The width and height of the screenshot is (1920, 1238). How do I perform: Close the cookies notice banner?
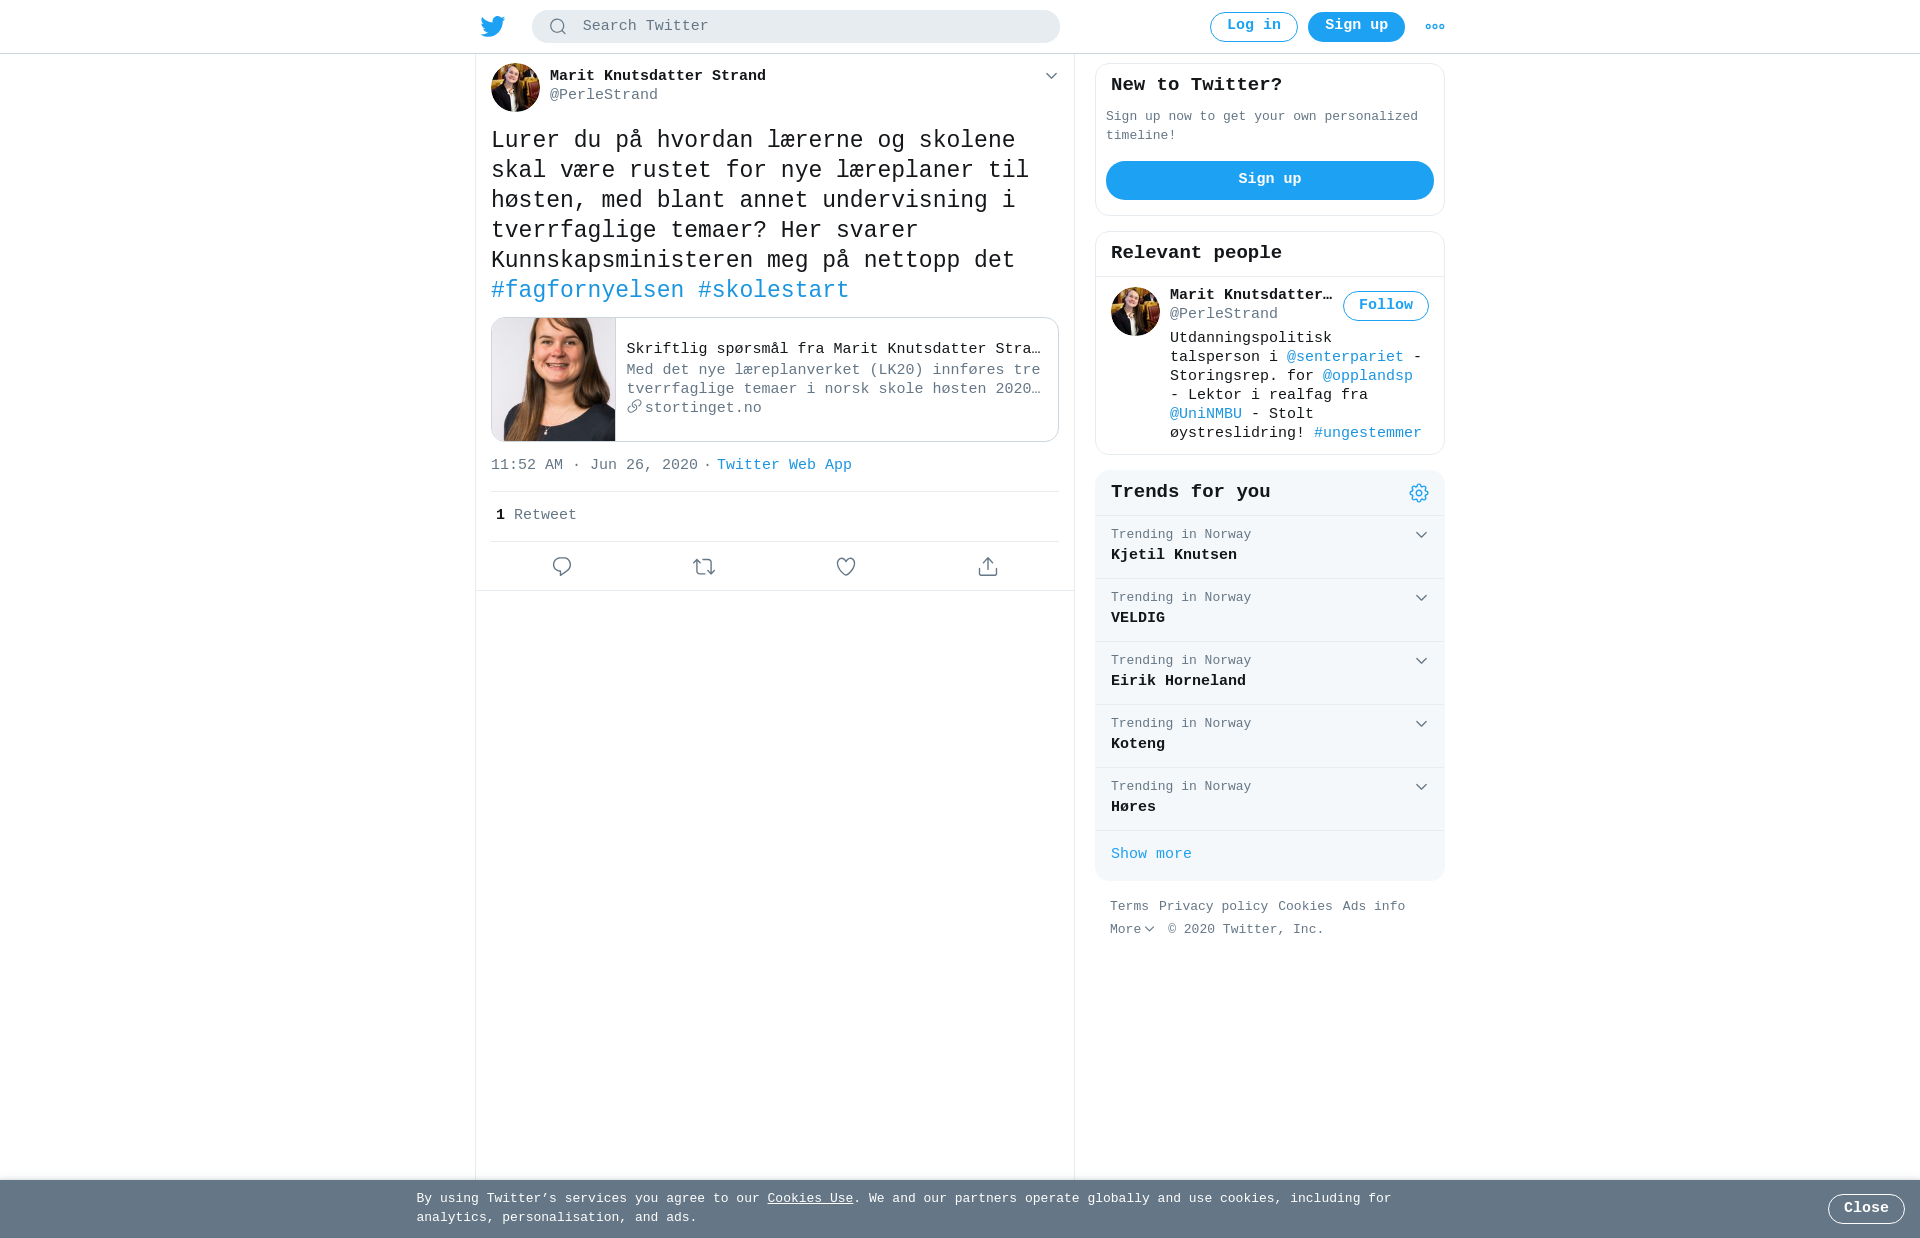pyautogui.click(x=1866, y=1209)
